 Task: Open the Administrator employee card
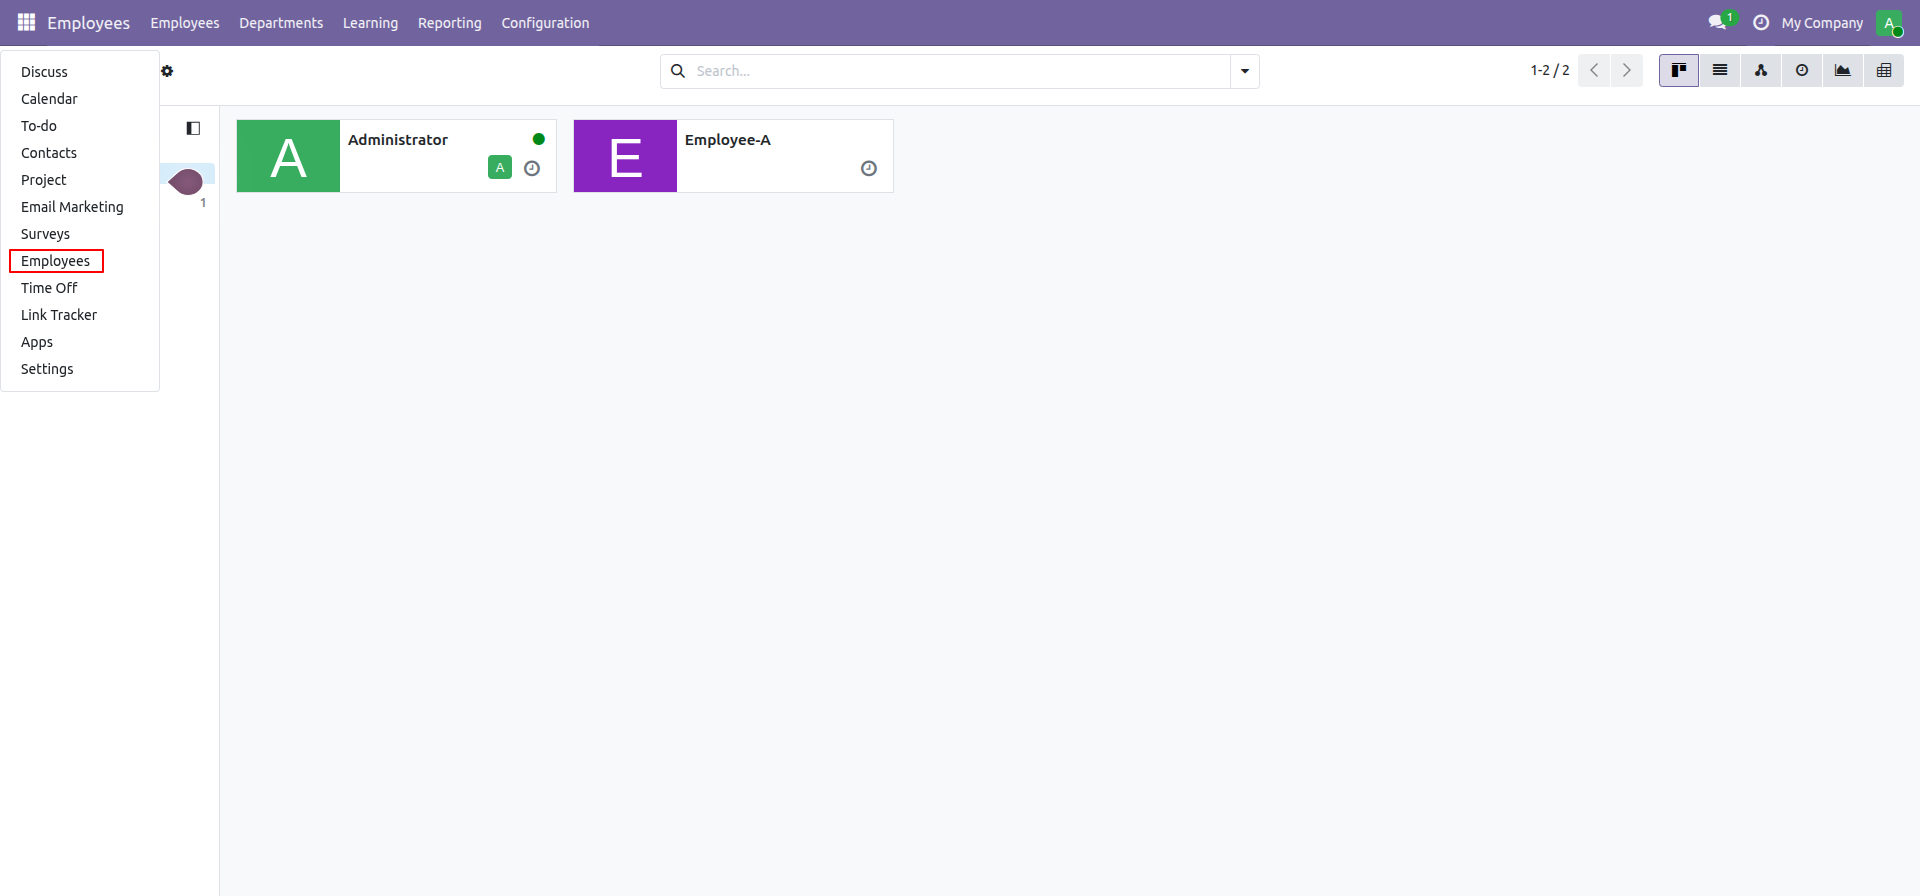[396, 156]
